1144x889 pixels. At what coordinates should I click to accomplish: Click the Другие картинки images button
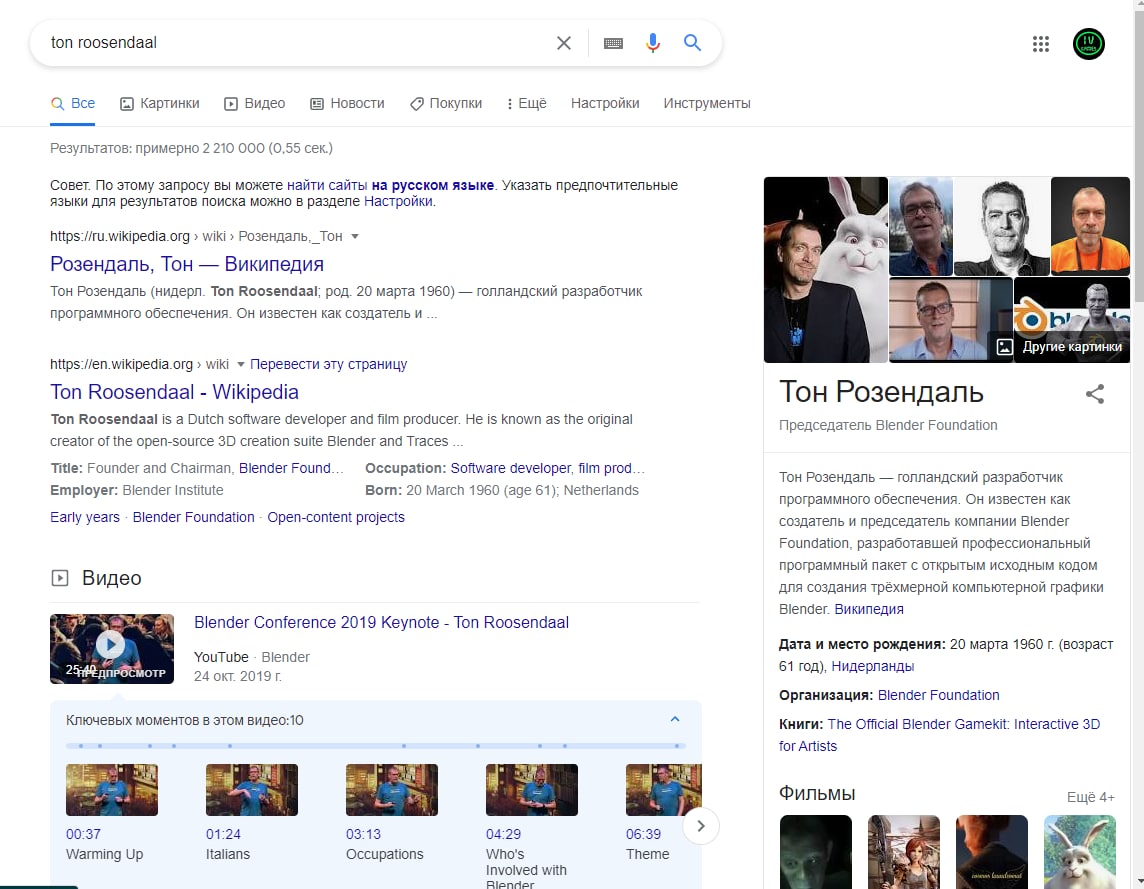pyautogui.click(x=1059, y=347)
